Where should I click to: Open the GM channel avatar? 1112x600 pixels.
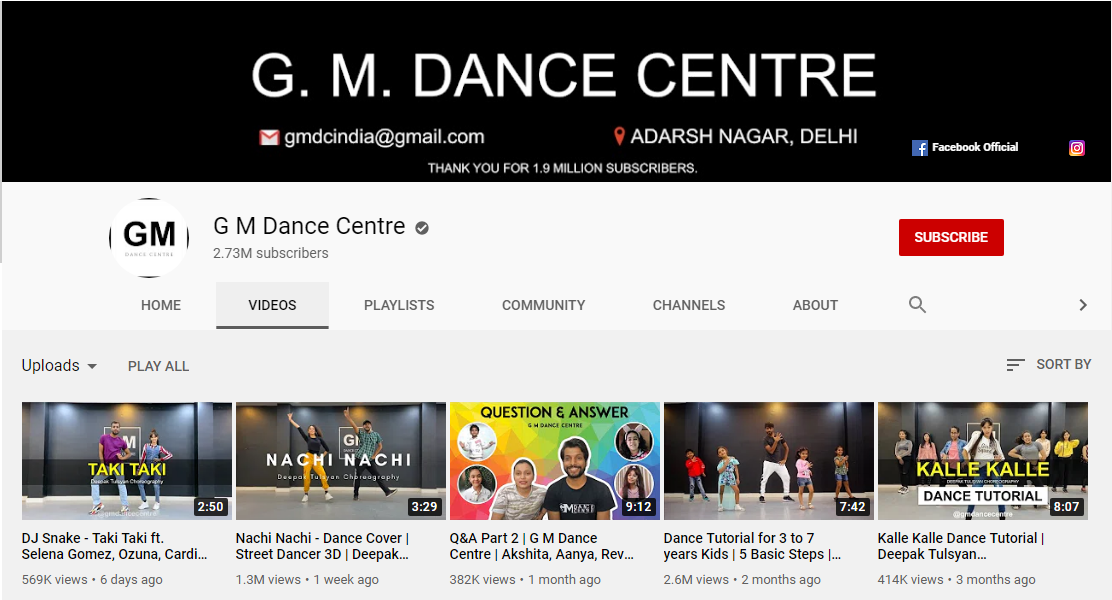tap(149, 238)
